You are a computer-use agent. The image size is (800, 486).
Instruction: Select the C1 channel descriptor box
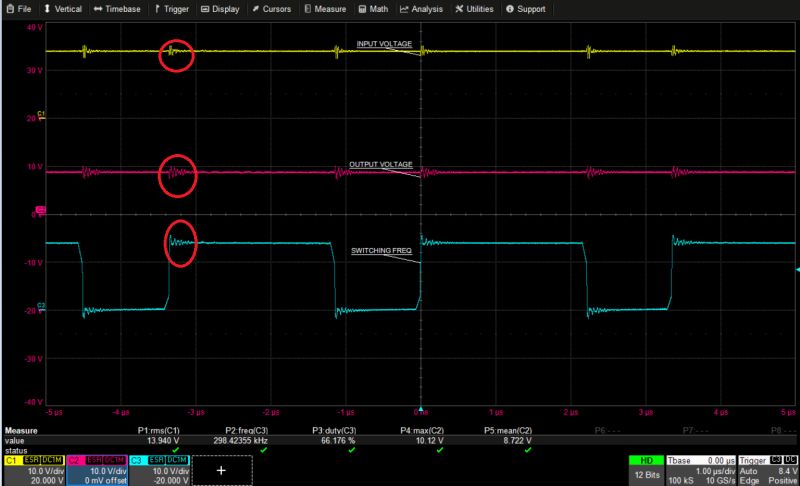34,470
